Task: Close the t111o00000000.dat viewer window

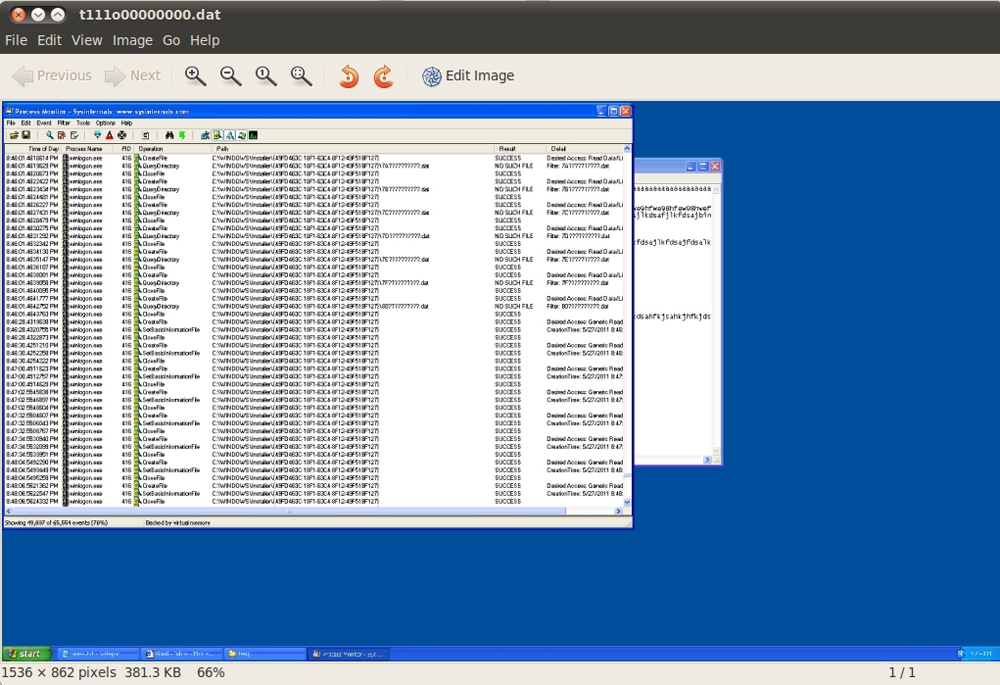Action: 18,15
